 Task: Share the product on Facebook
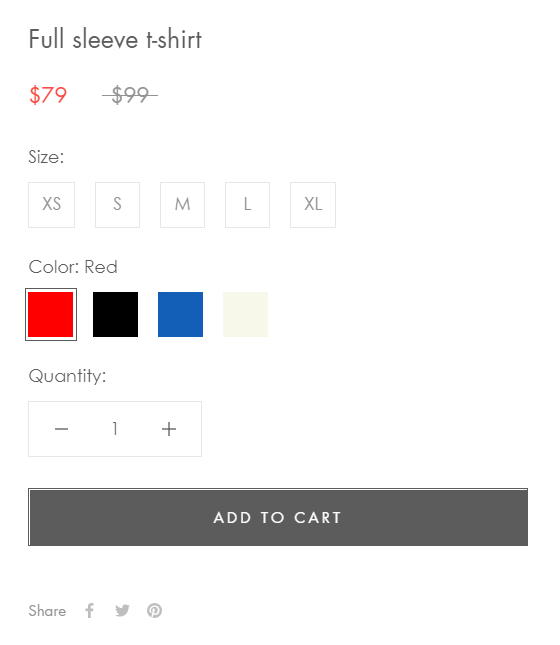click(90, 610)
